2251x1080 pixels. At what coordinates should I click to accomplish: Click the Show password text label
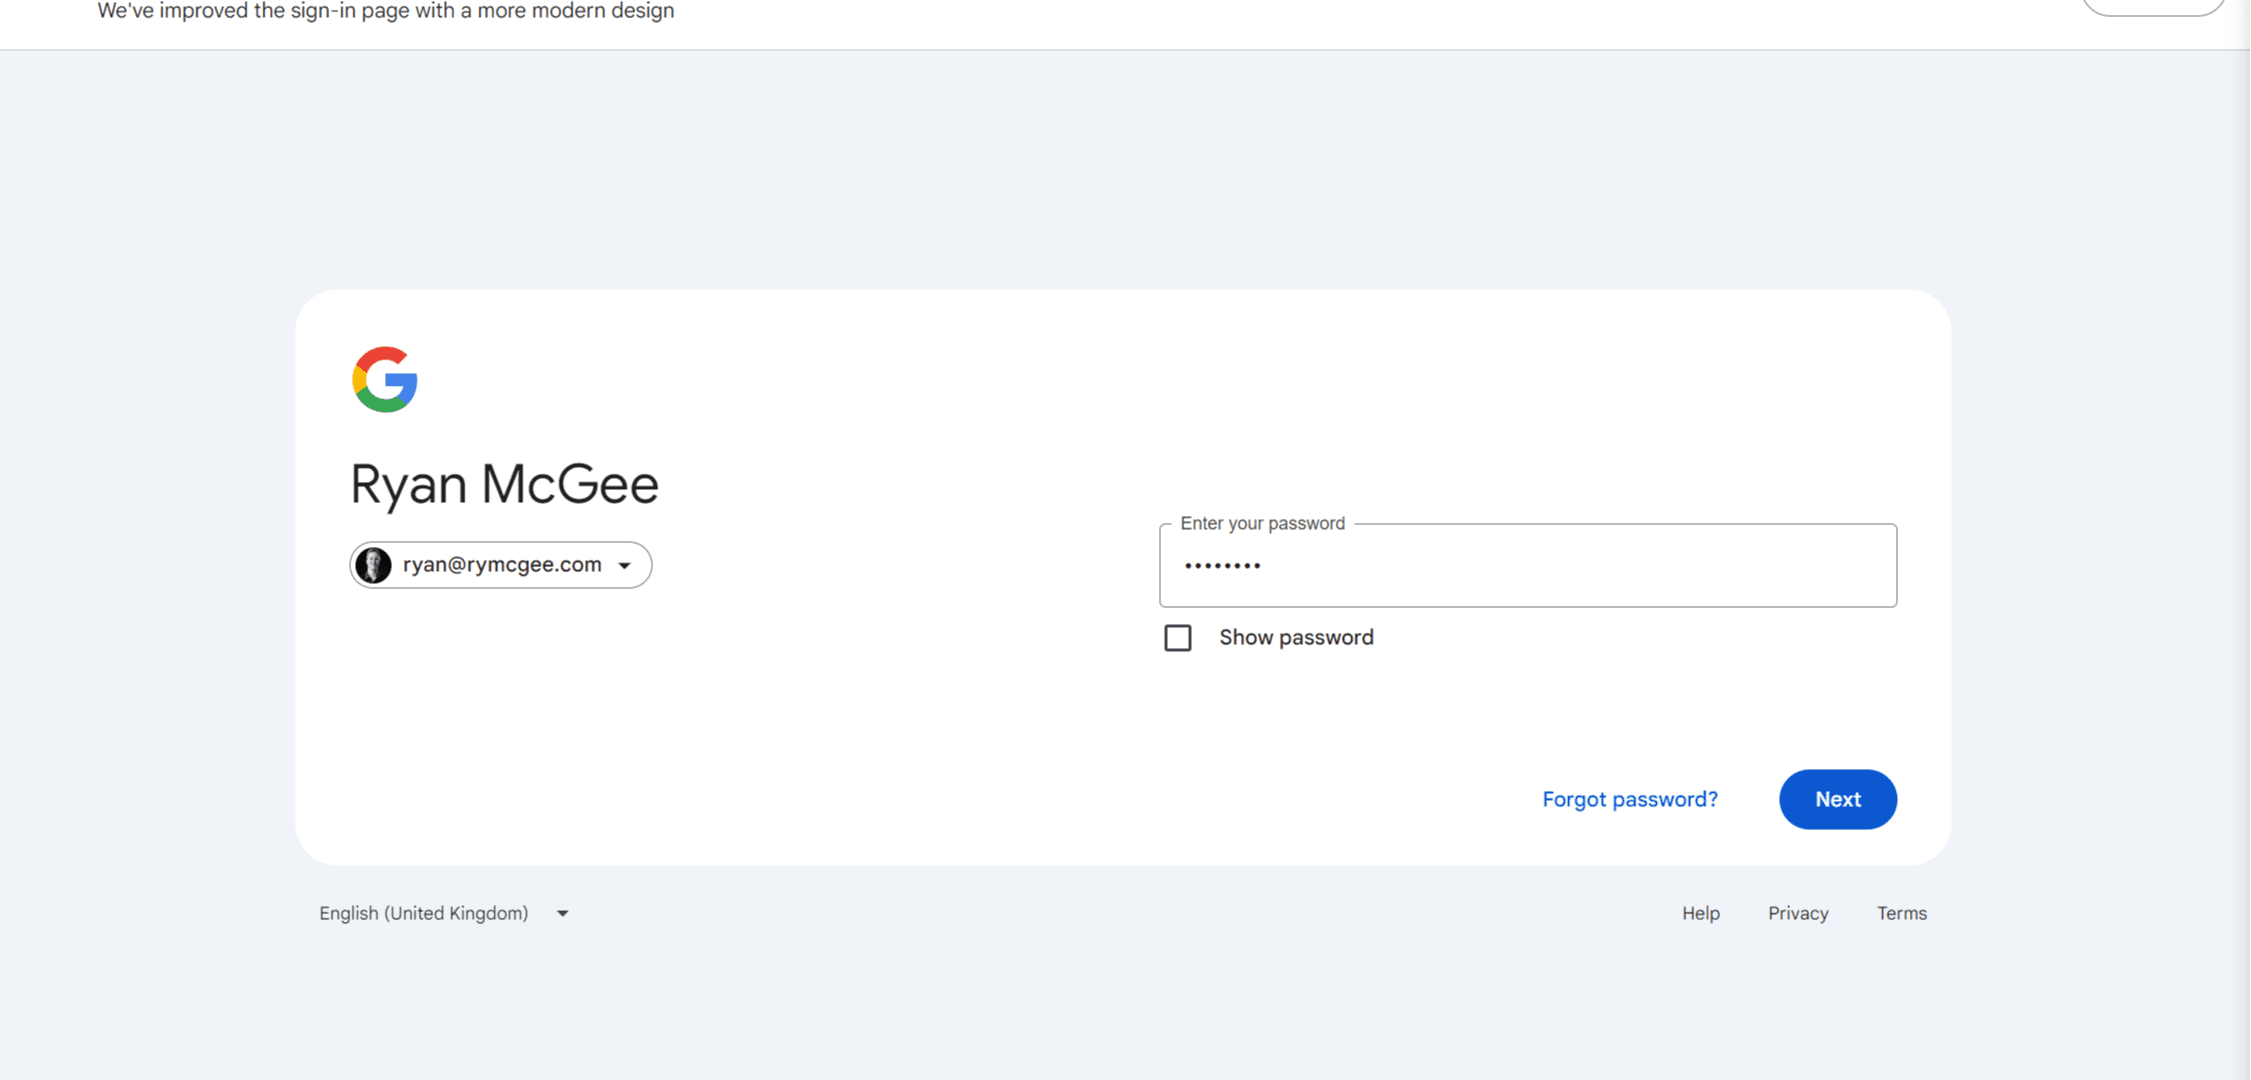1296,637
